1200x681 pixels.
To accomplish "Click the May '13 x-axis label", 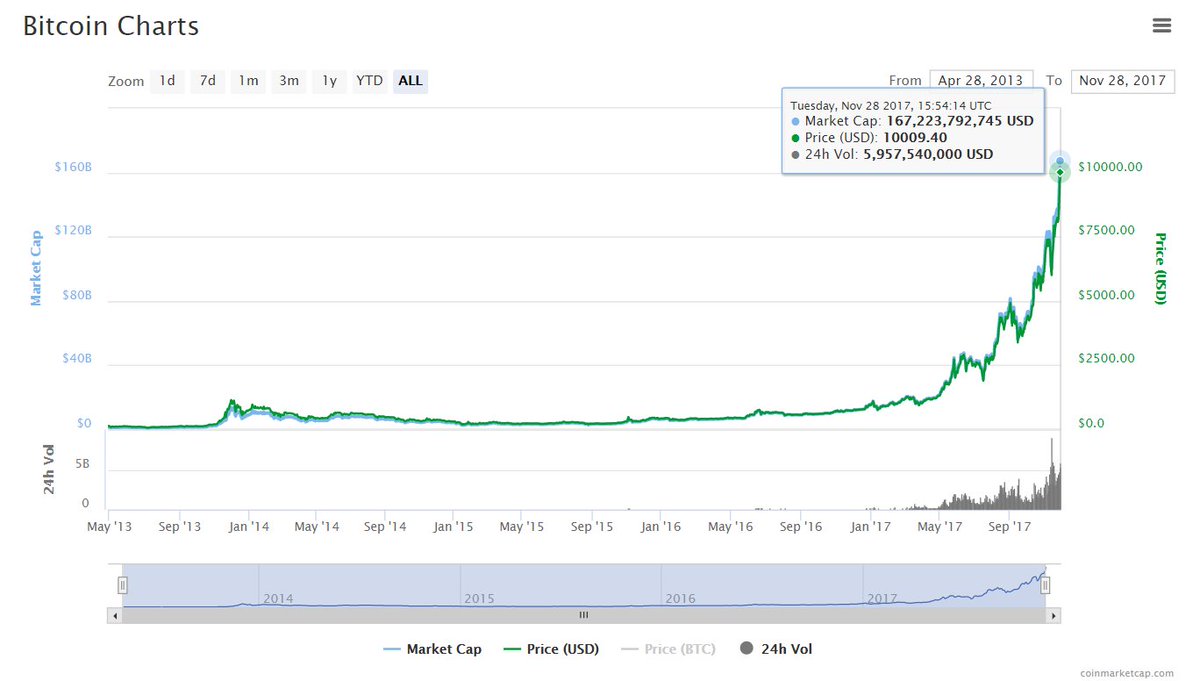I will click(110, 526).
